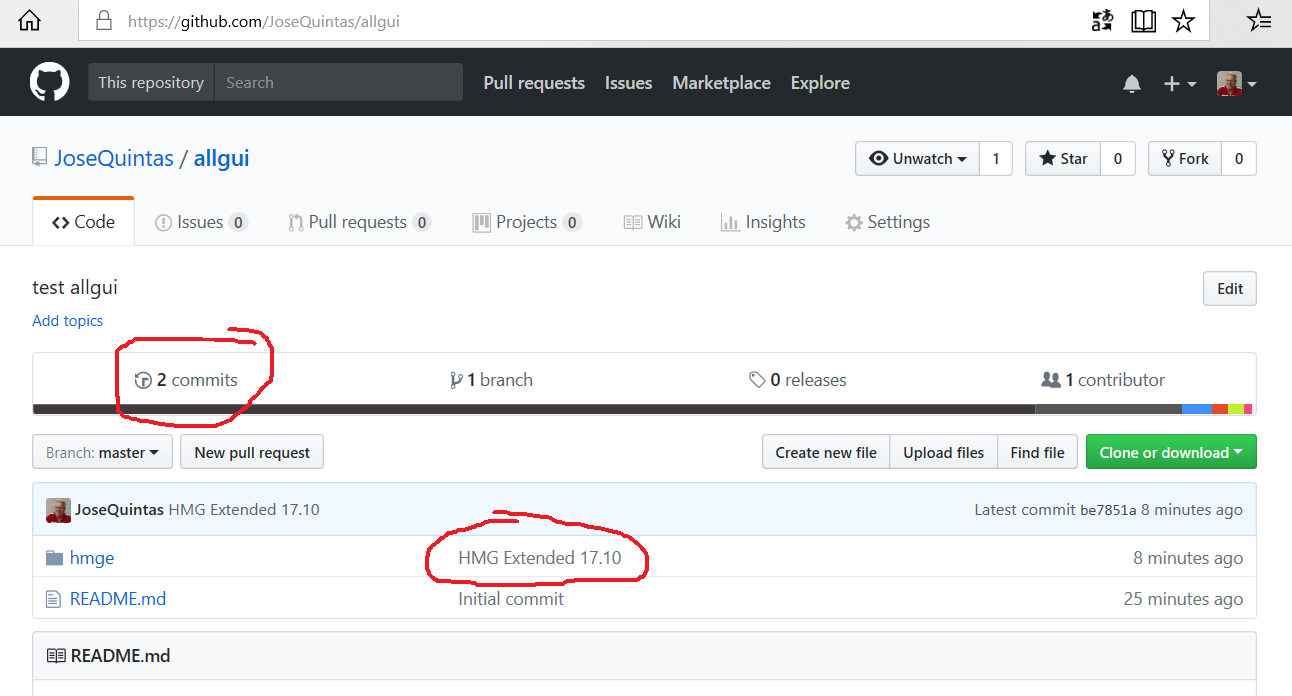Click the repository language color bar
The image size is (1292, 696).
click(x=643, y=409)
